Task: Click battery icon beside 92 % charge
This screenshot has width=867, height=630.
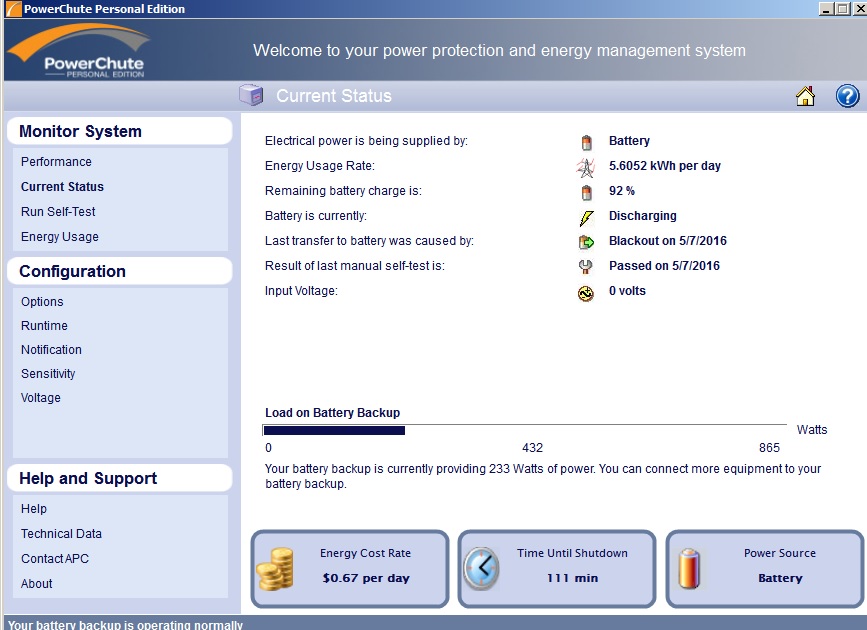Action: (x=586, y=192)
